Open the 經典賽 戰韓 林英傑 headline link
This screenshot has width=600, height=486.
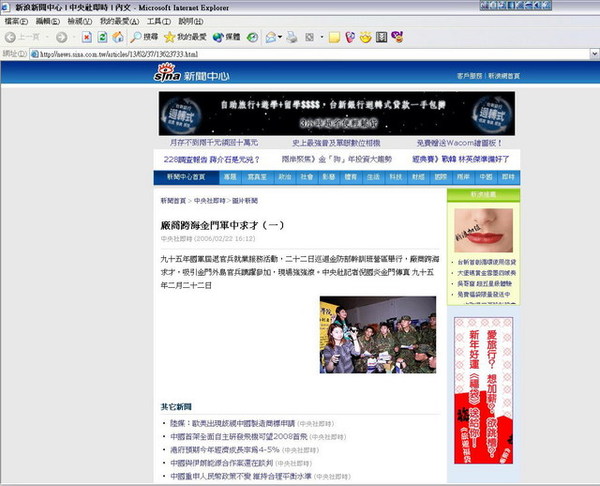point(461,159)
